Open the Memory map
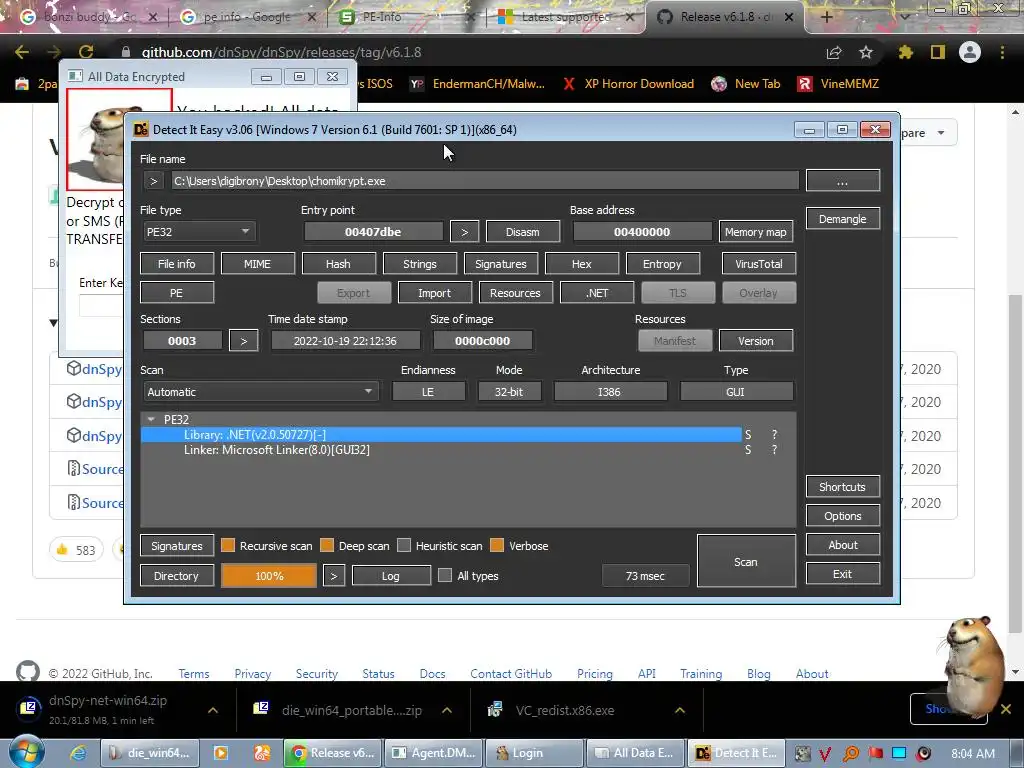Screen dimensions: 1024x768 pos(756,232)
